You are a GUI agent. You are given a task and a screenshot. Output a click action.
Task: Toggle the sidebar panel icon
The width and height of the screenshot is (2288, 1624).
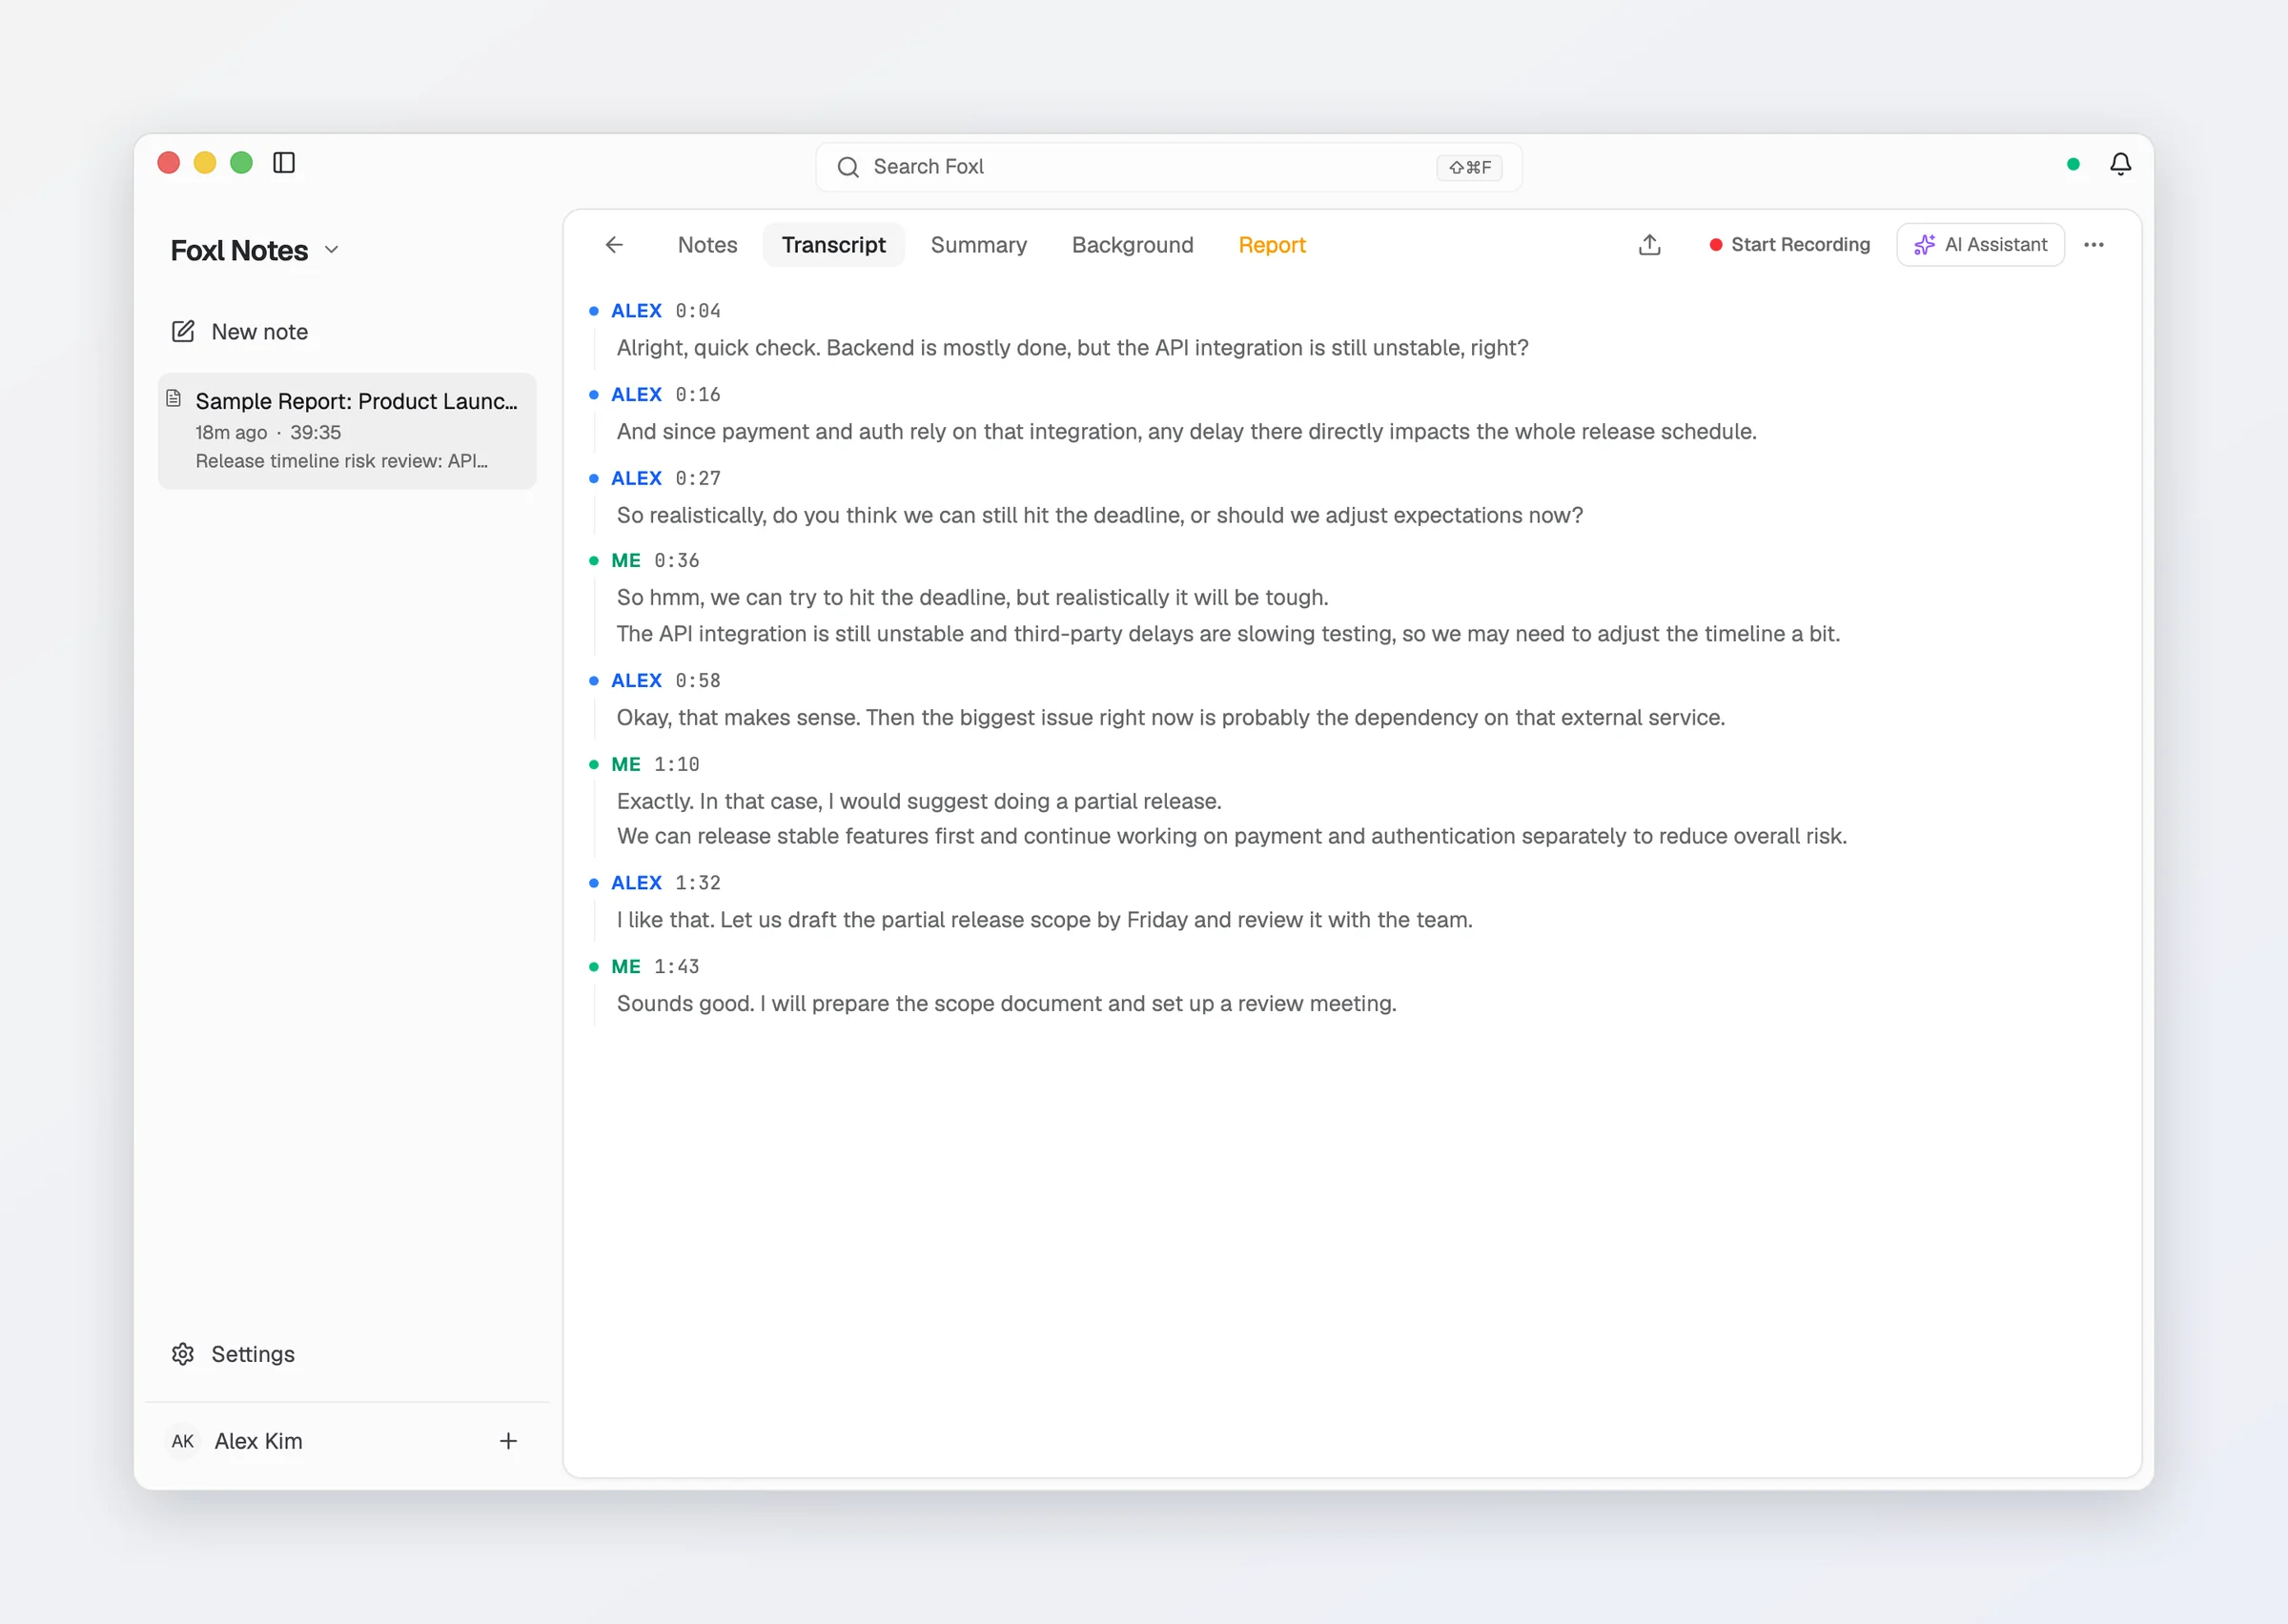coord(284,163)
